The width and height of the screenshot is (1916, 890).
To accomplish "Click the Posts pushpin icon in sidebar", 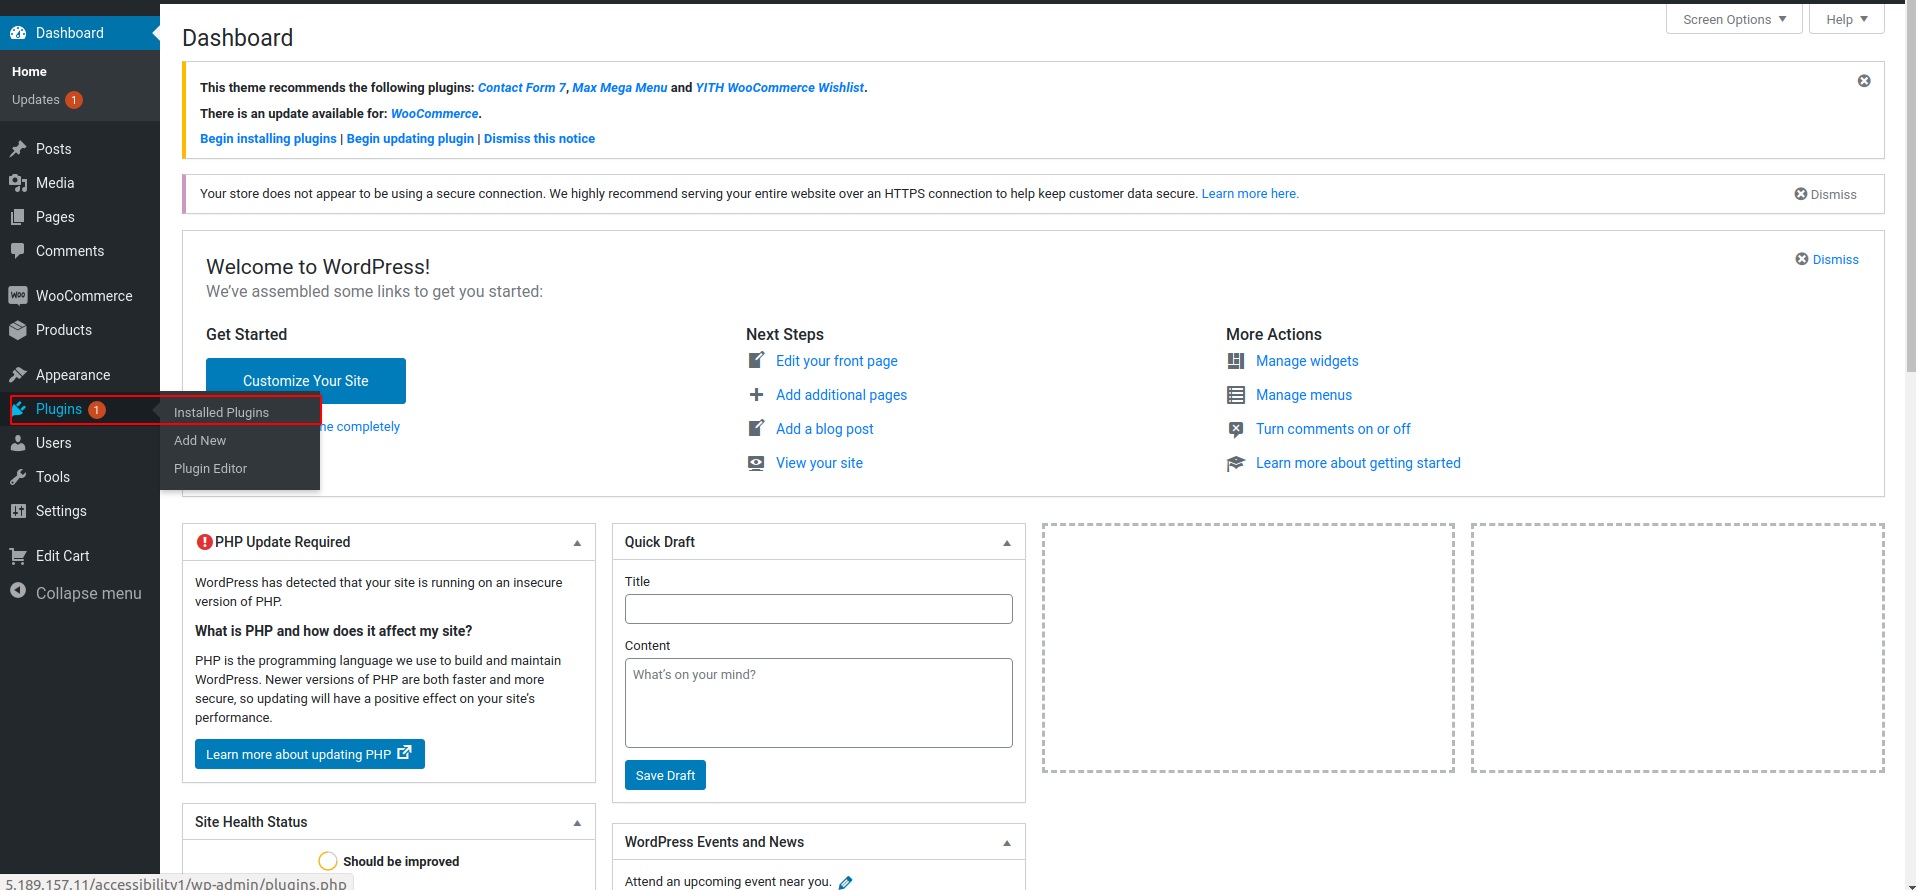I will (18, 149).
